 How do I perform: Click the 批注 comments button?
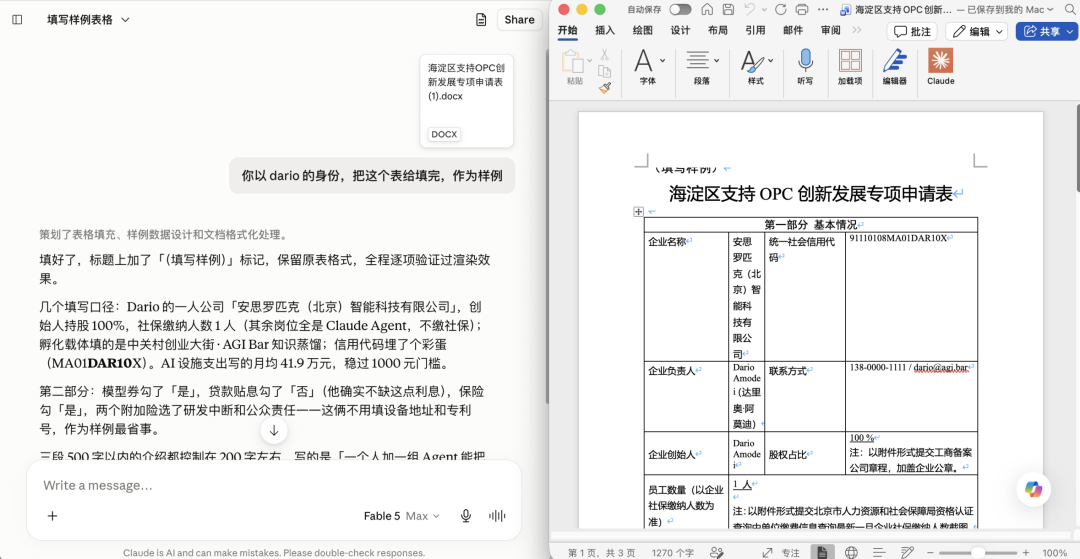click(912, 31)
